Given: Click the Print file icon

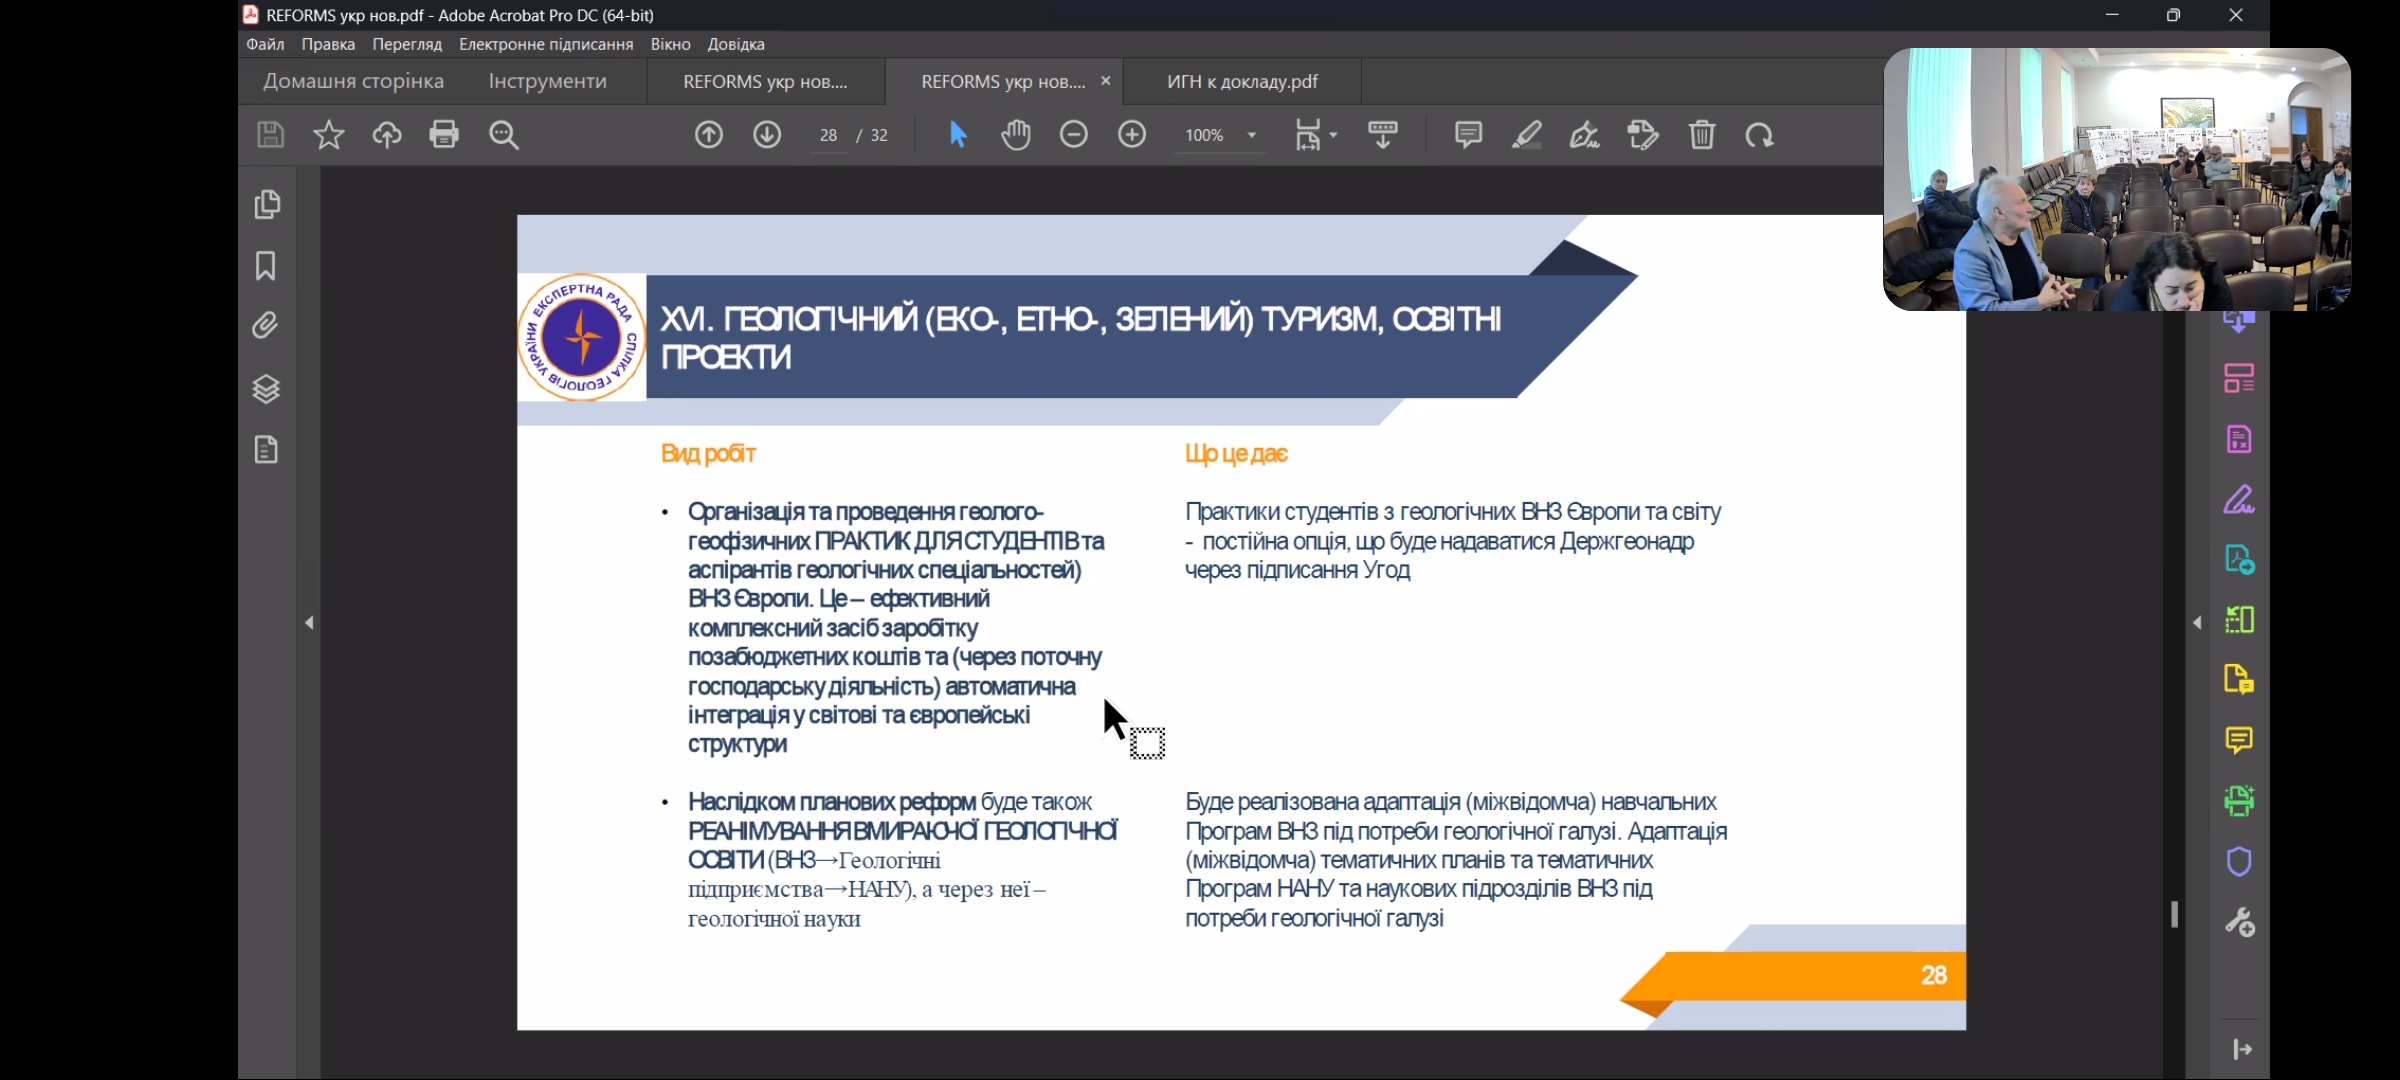Looking at the screenshot, I should [444, 135].
